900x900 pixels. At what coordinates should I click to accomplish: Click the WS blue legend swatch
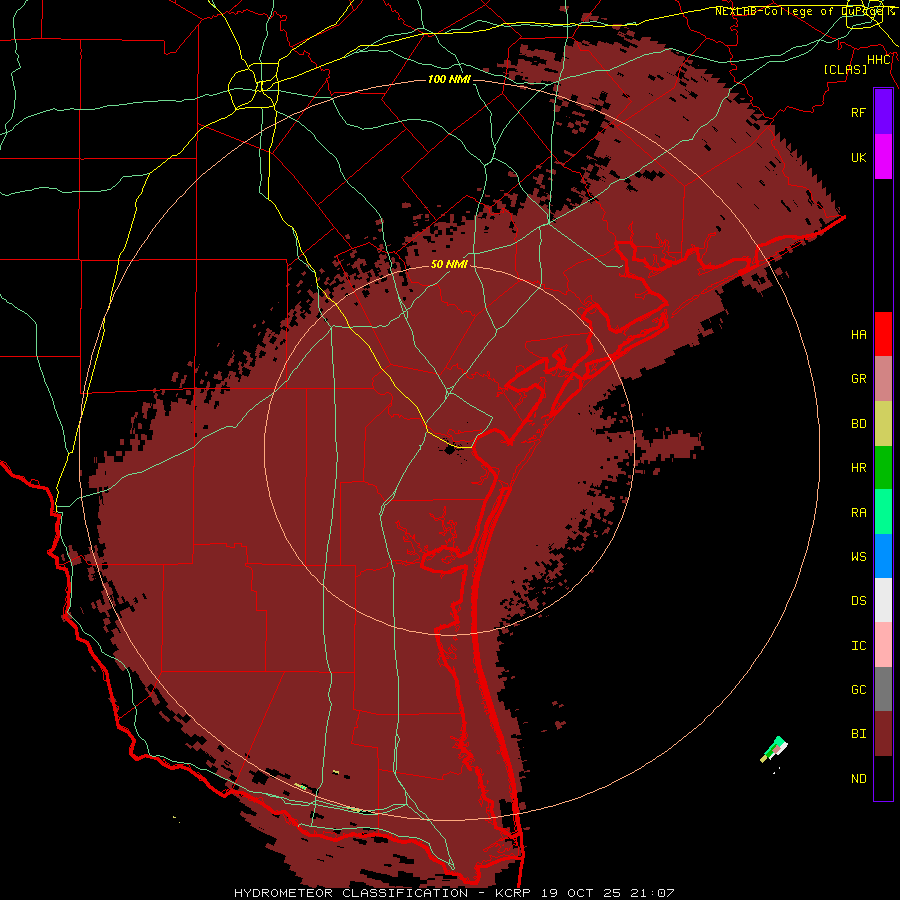pos(883,556)
